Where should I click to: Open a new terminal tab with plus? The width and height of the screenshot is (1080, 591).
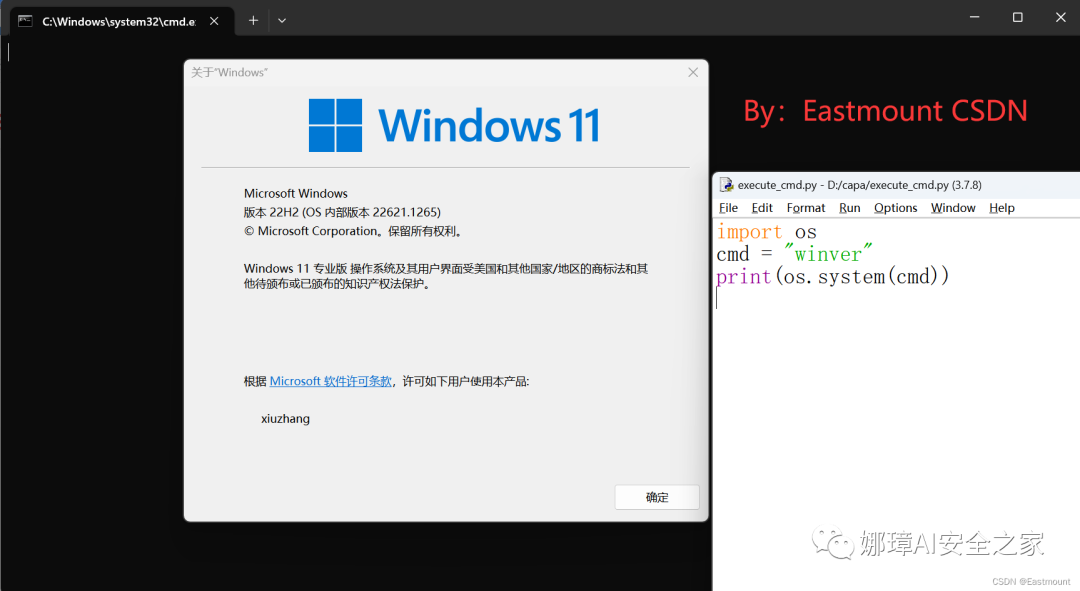tap(253, 21)
